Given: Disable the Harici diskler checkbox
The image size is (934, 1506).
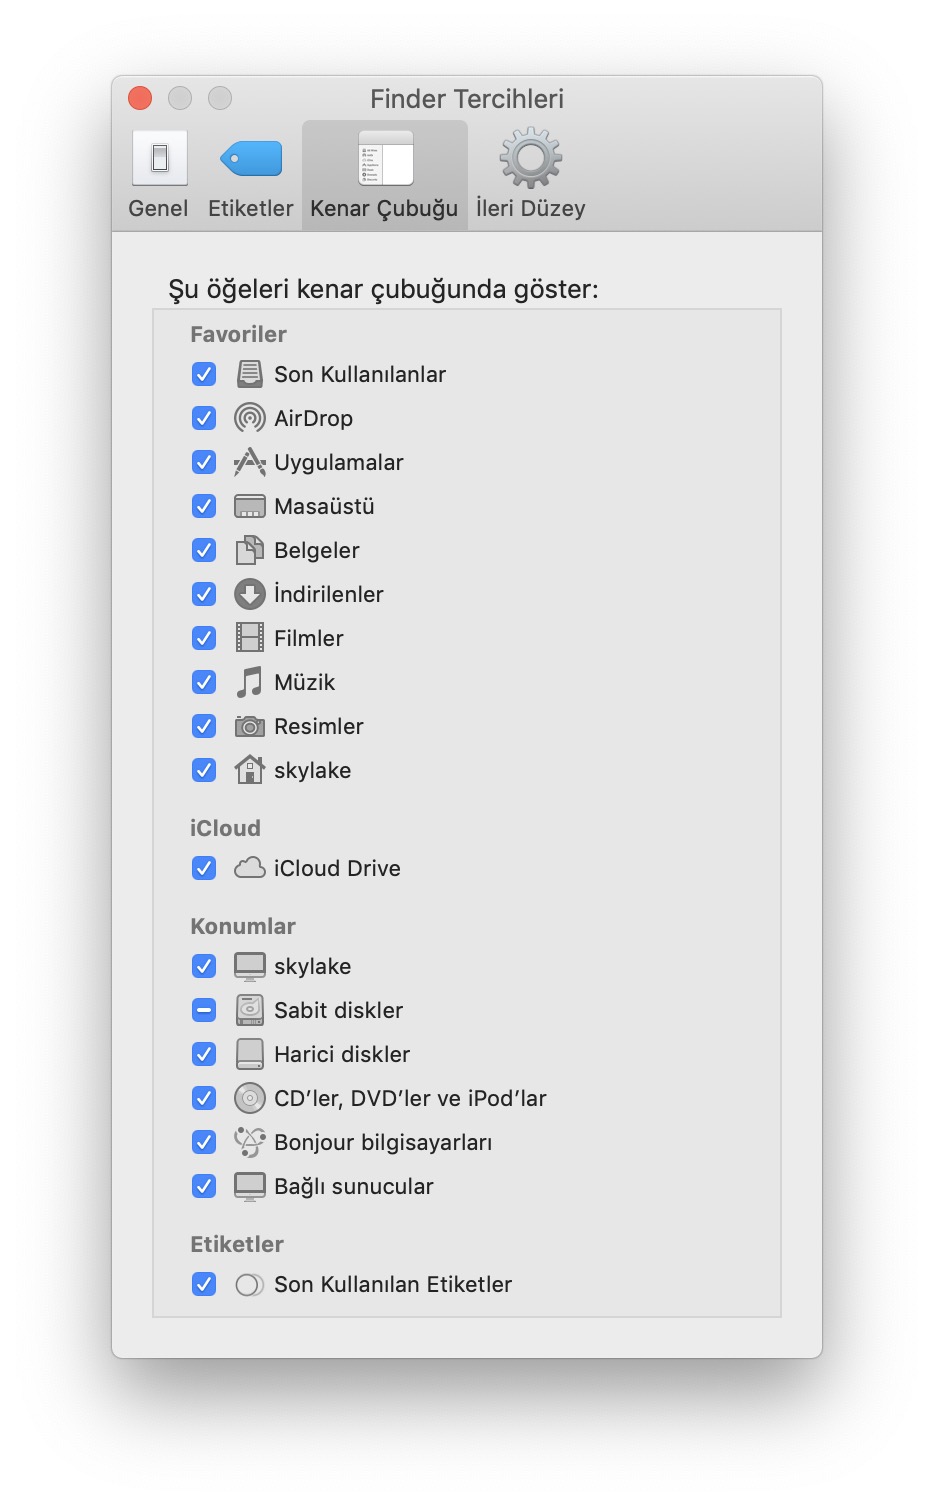Looking at the screenshot, I should pos(204,1054).
